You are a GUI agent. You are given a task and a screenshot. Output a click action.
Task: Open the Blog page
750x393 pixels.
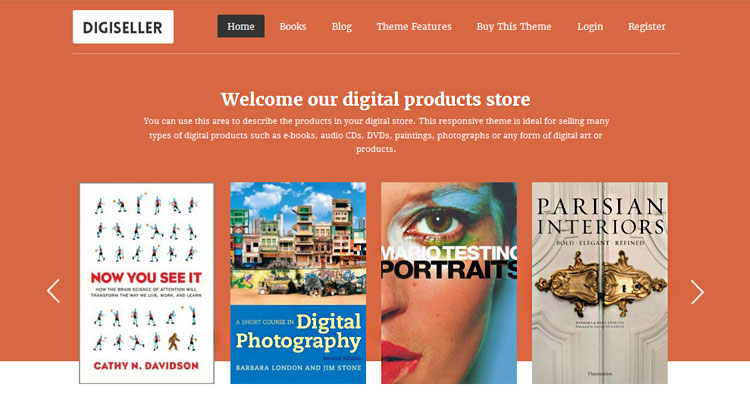click(x=342, y=26)
